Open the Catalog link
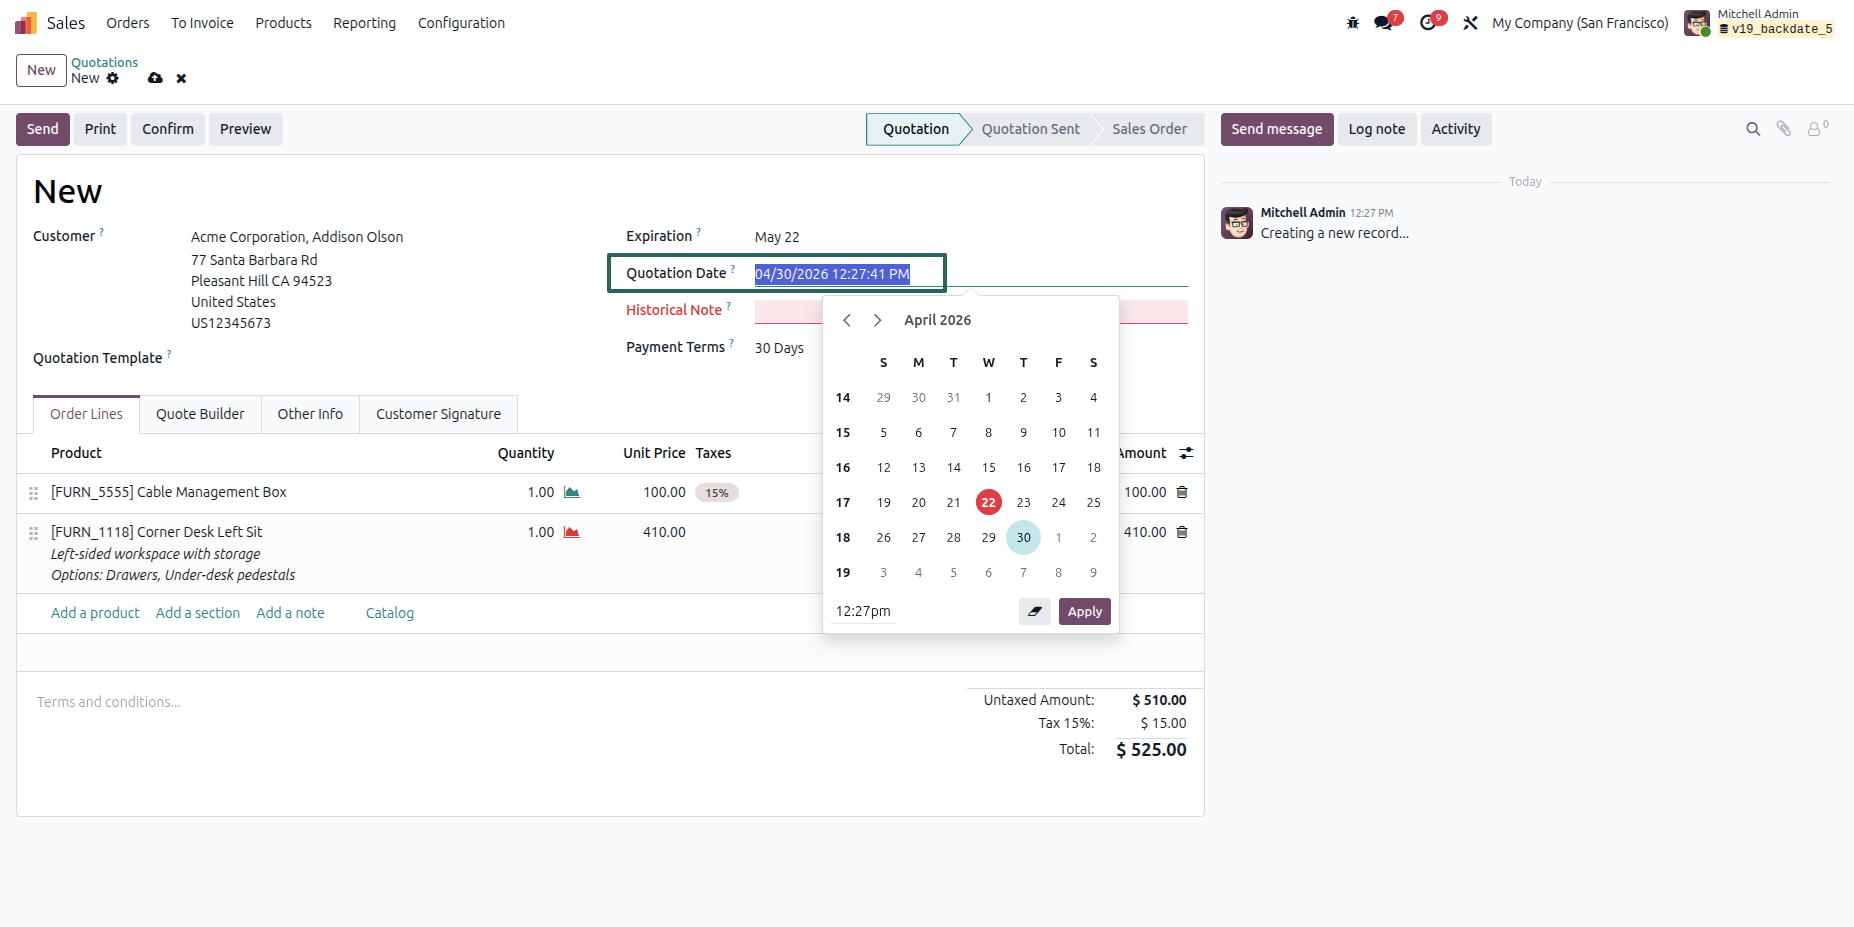1854x927 pixels. coord(390,613)
